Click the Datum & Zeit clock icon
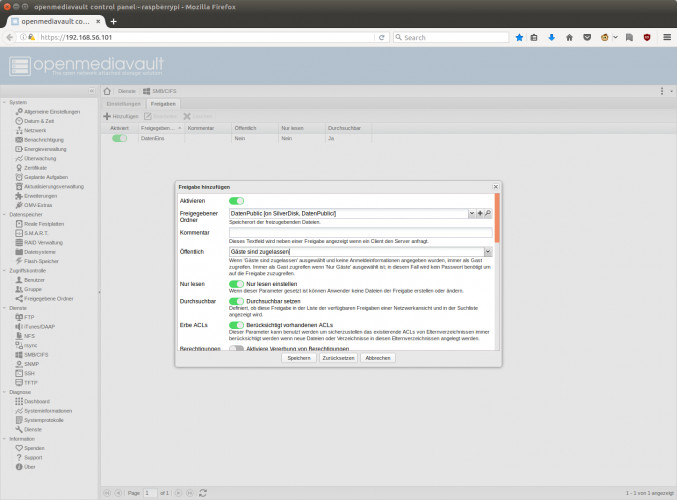Image resolution: width=677 pixels, height=500 pixels. (x=19, y=121)
